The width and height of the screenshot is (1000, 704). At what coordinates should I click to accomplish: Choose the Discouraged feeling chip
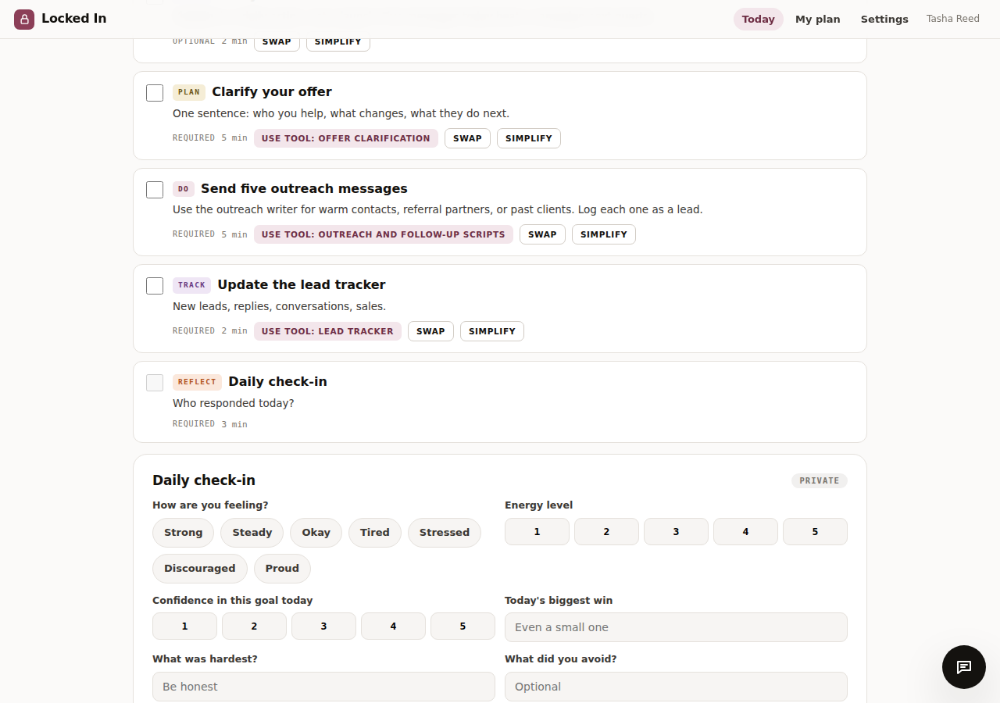pyautogui.click(x=200, y=569)
